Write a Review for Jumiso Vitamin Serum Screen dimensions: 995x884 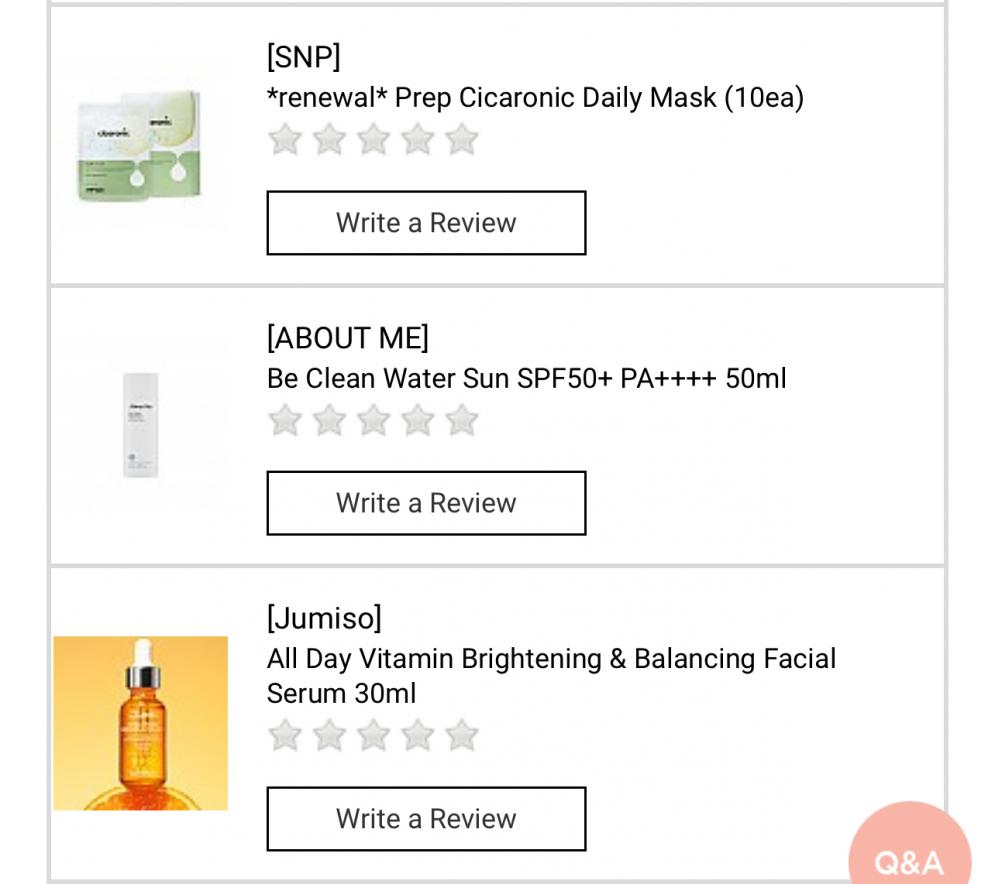pyautogui.click(x=426, y=819)
